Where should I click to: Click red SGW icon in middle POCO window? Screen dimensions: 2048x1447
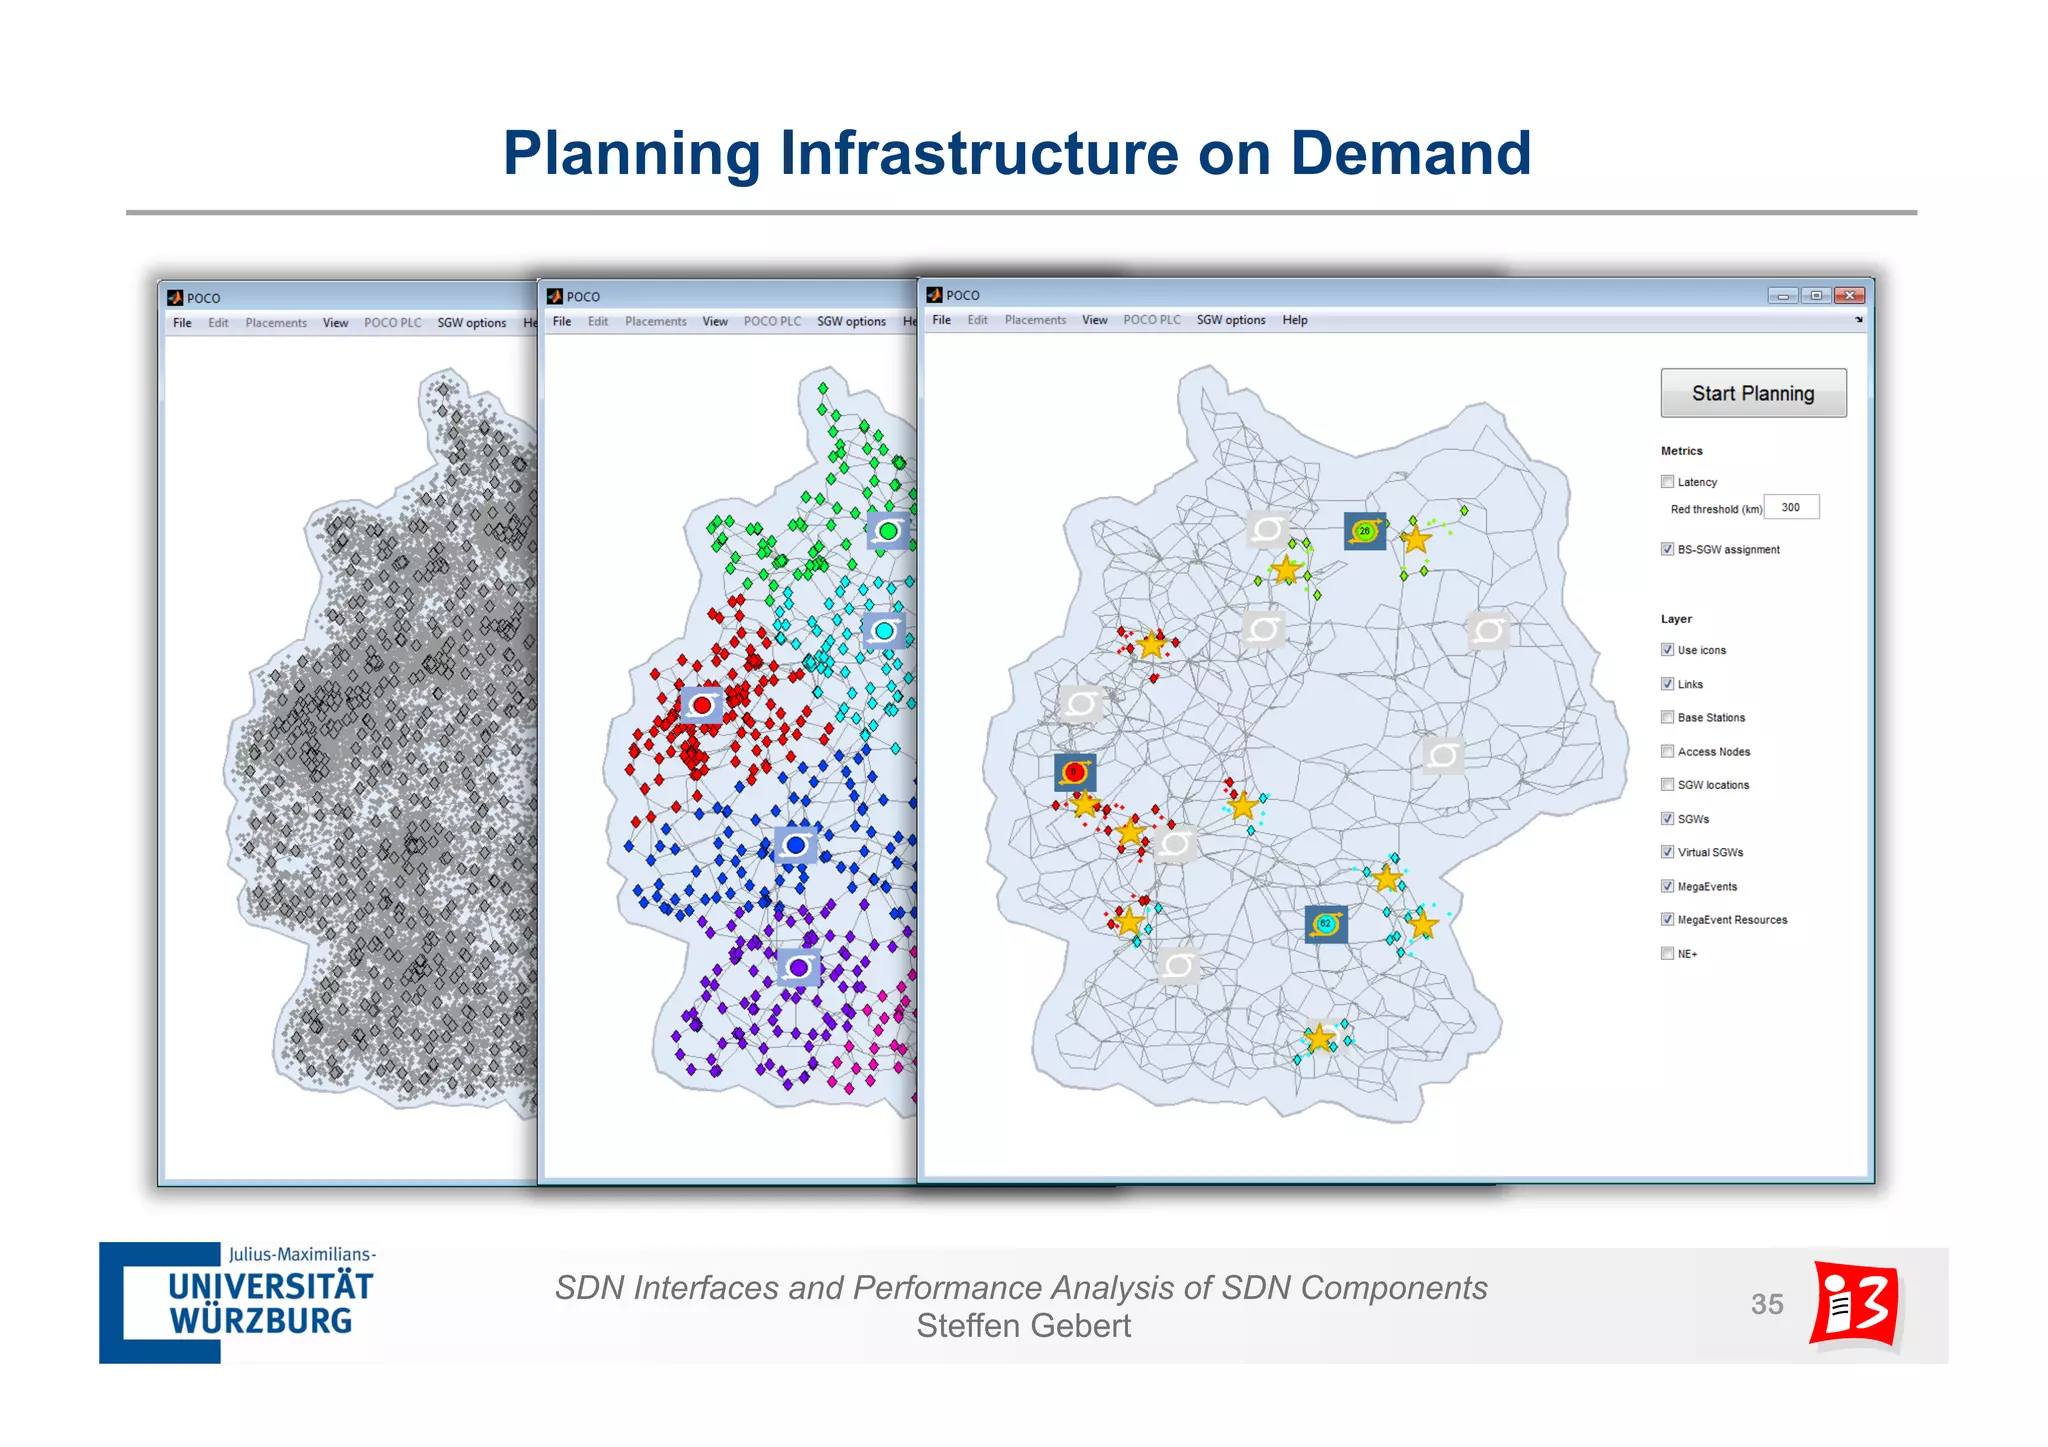pos(702,705)
